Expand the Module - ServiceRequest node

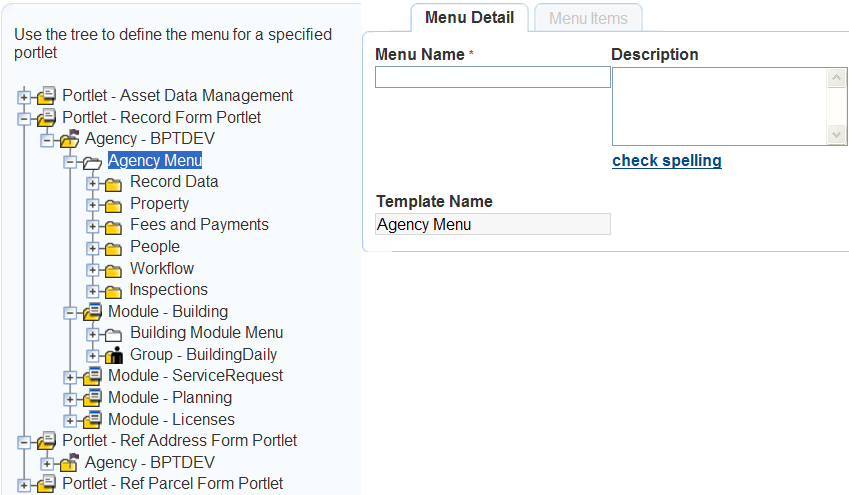click(x=70, y=377)
